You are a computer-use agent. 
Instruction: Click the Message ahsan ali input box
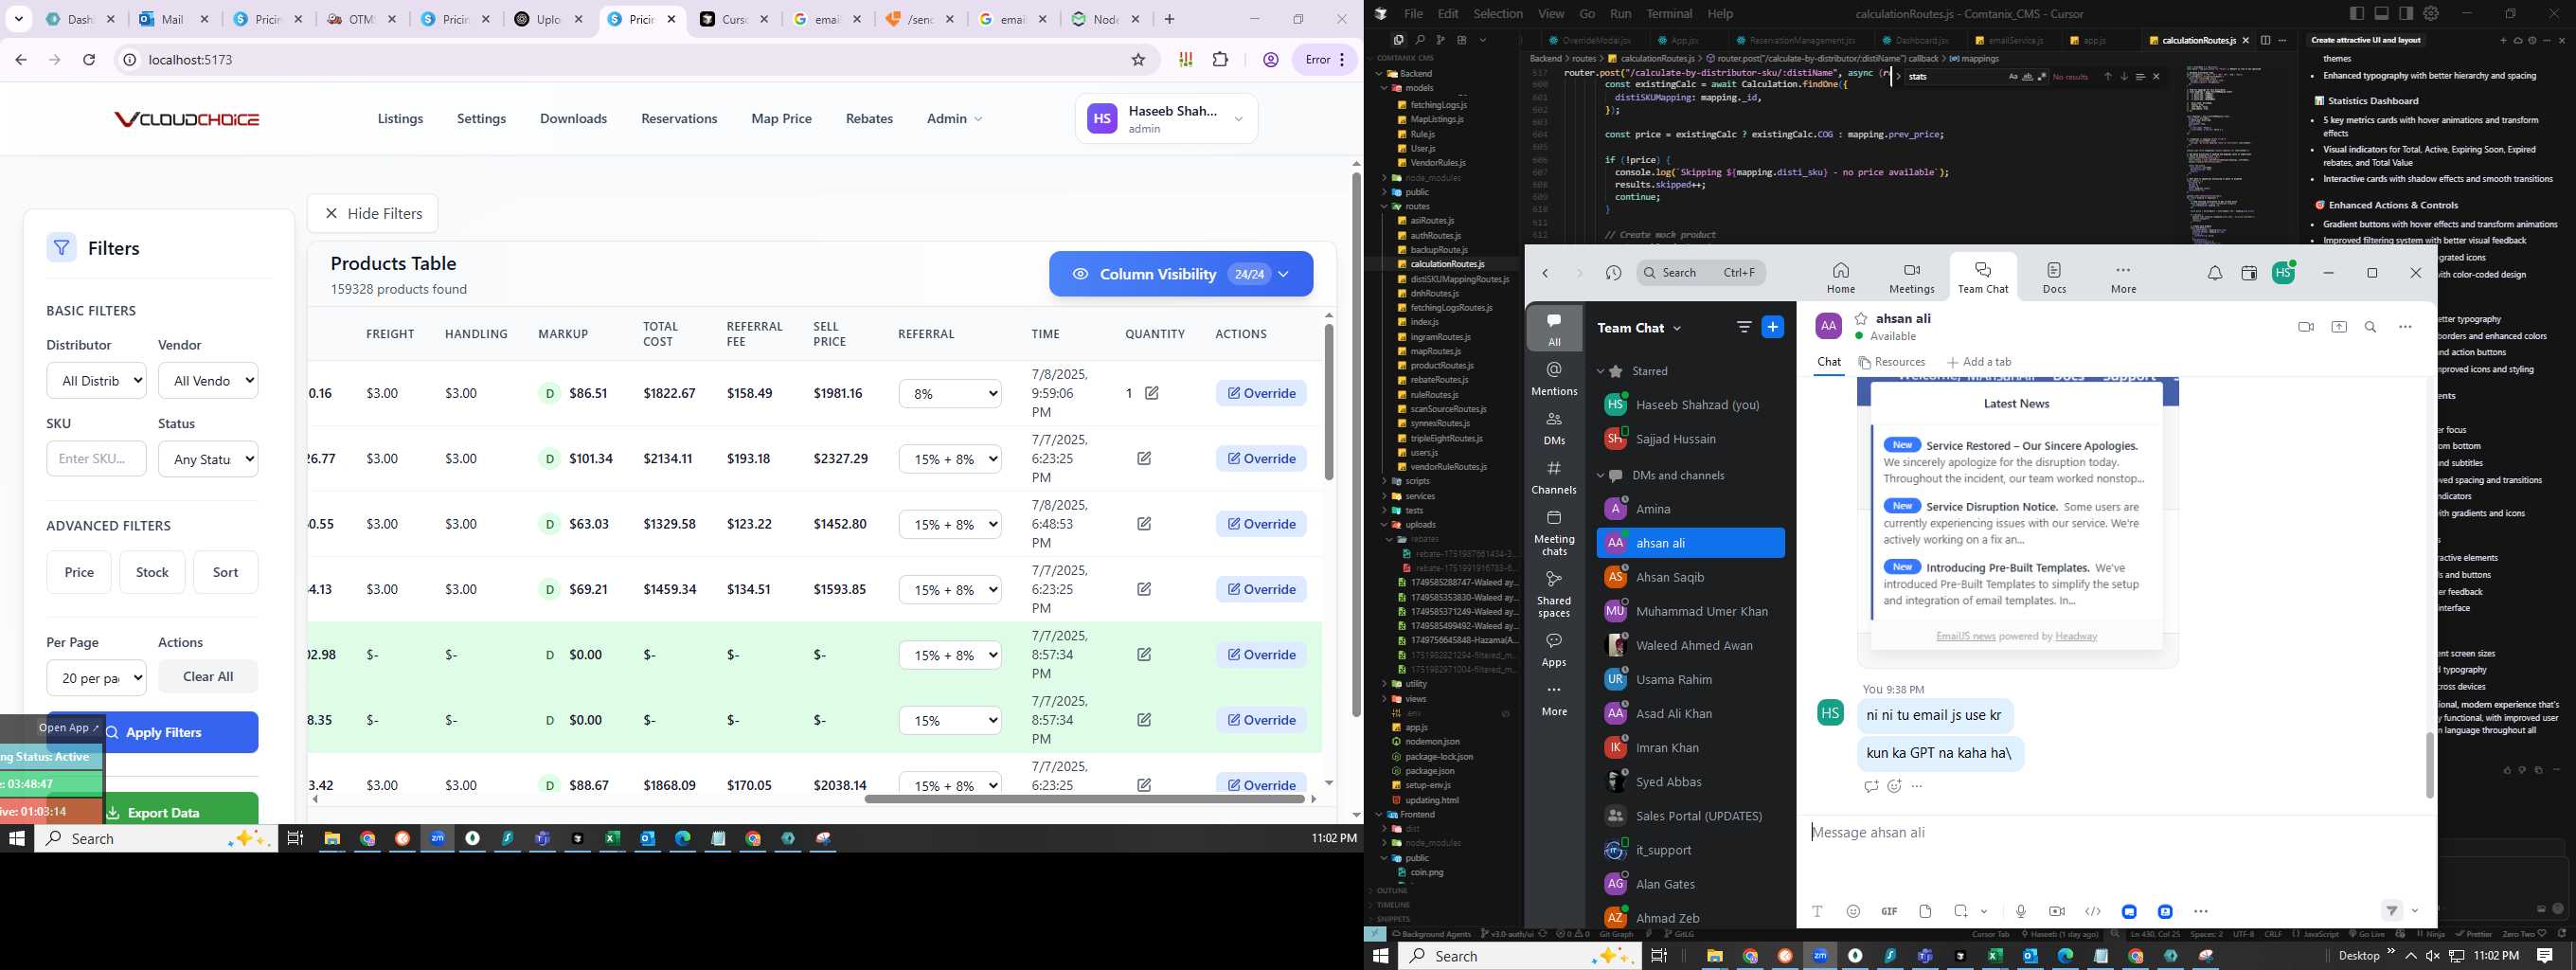[x=2115, y=832]
